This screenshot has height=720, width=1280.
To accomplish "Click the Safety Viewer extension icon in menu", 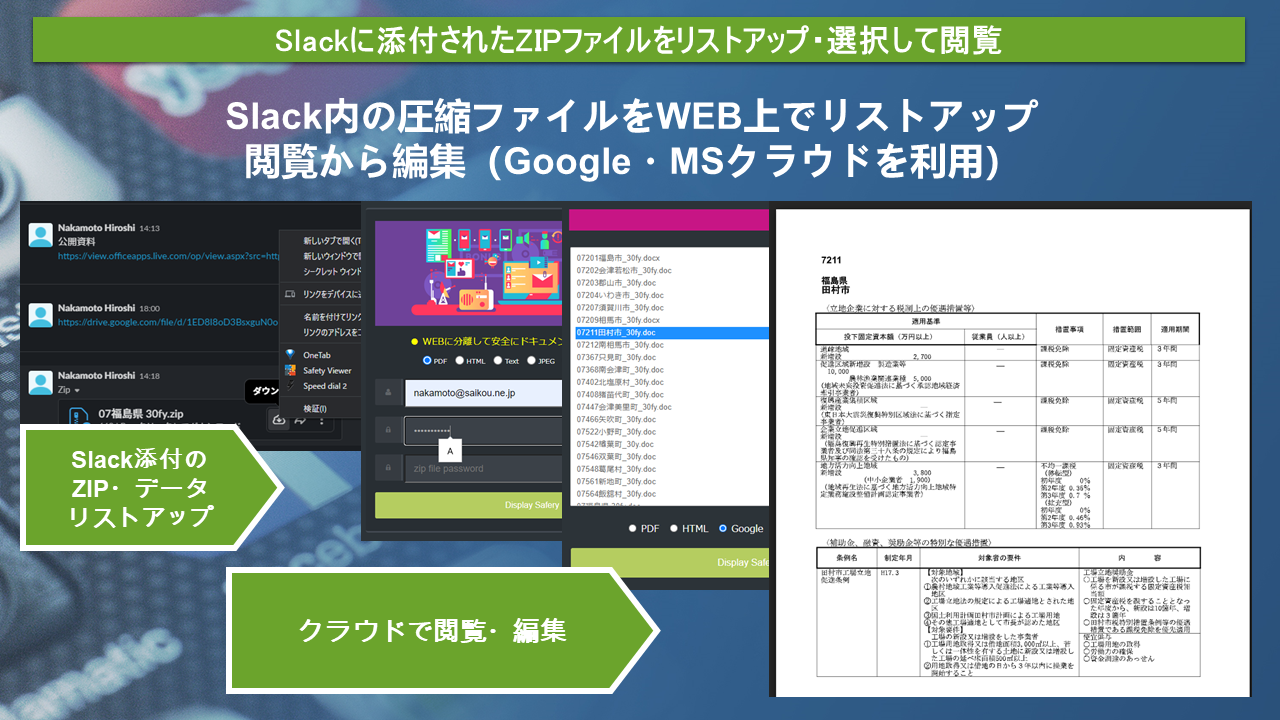I will 290,370.
